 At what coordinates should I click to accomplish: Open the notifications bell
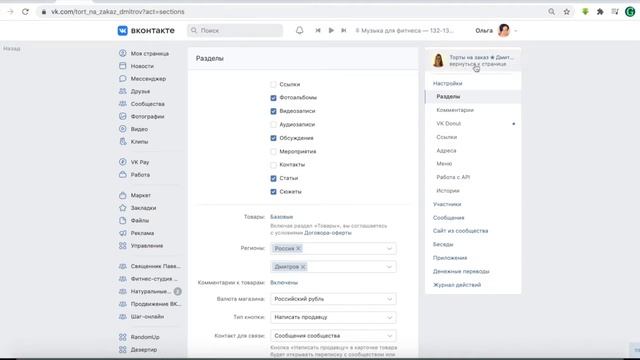click(300, 31)
